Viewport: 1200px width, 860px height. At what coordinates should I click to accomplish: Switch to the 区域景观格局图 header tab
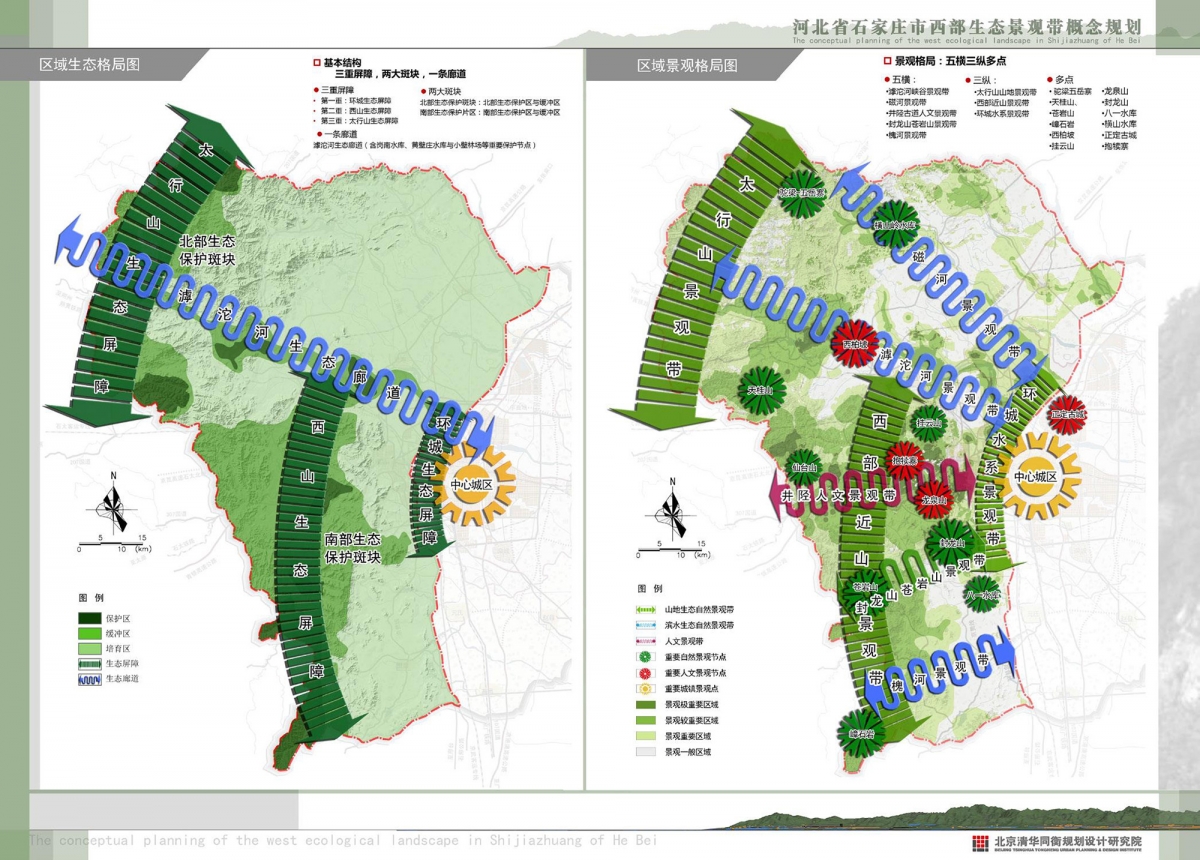[688, 64]
